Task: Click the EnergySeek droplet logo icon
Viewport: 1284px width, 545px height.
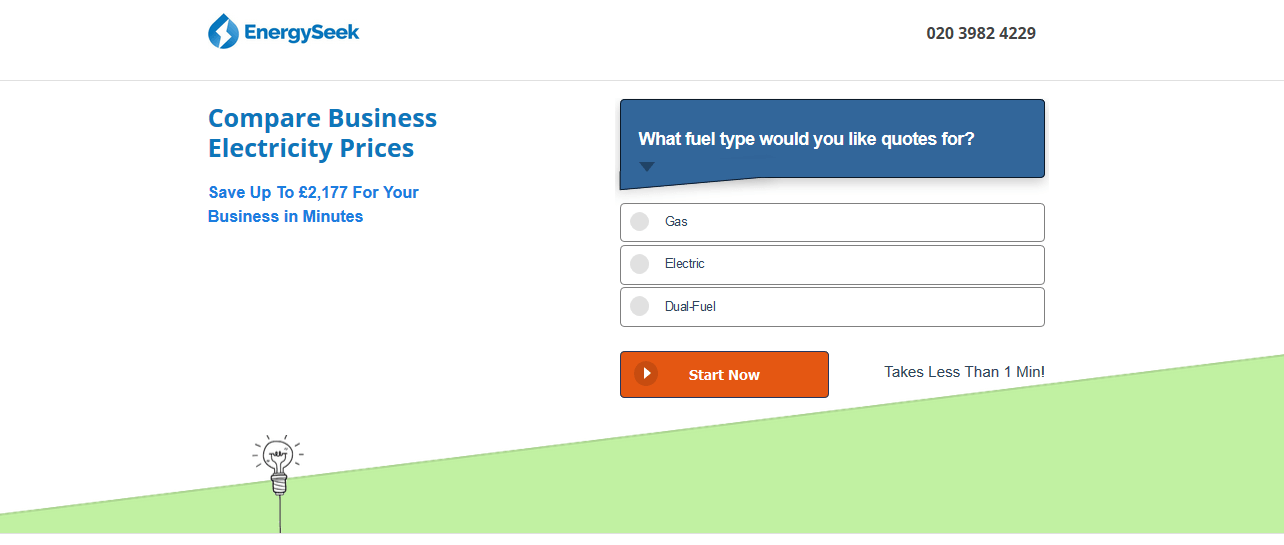Action: pos(223,32)
